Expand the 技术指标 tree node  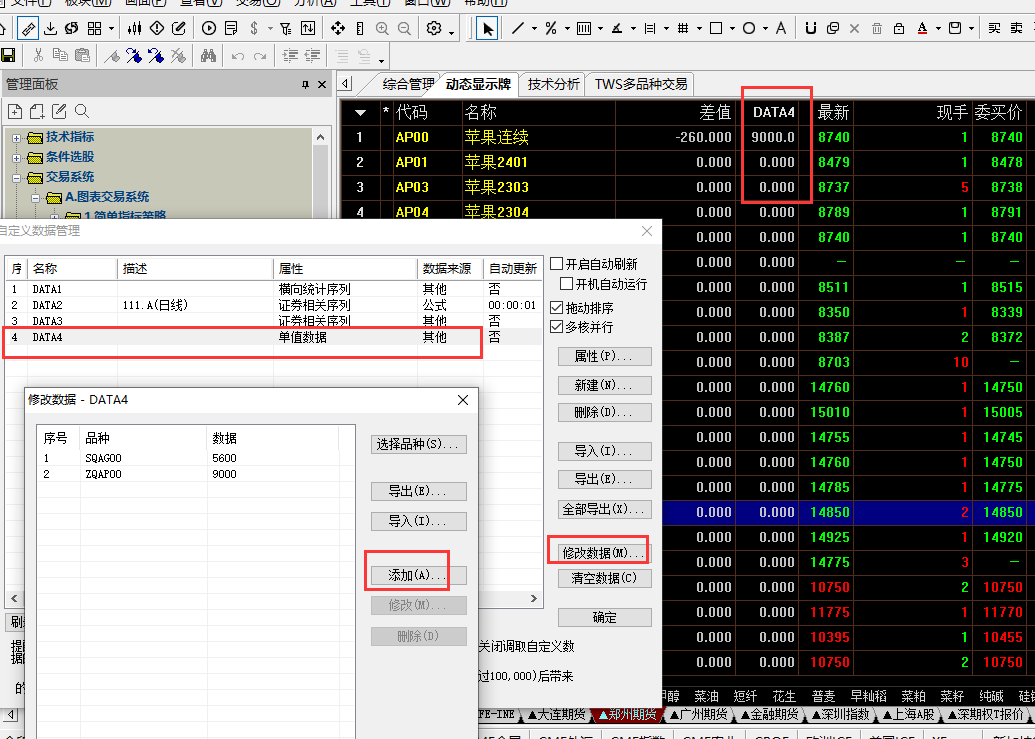tap(17, 137)
